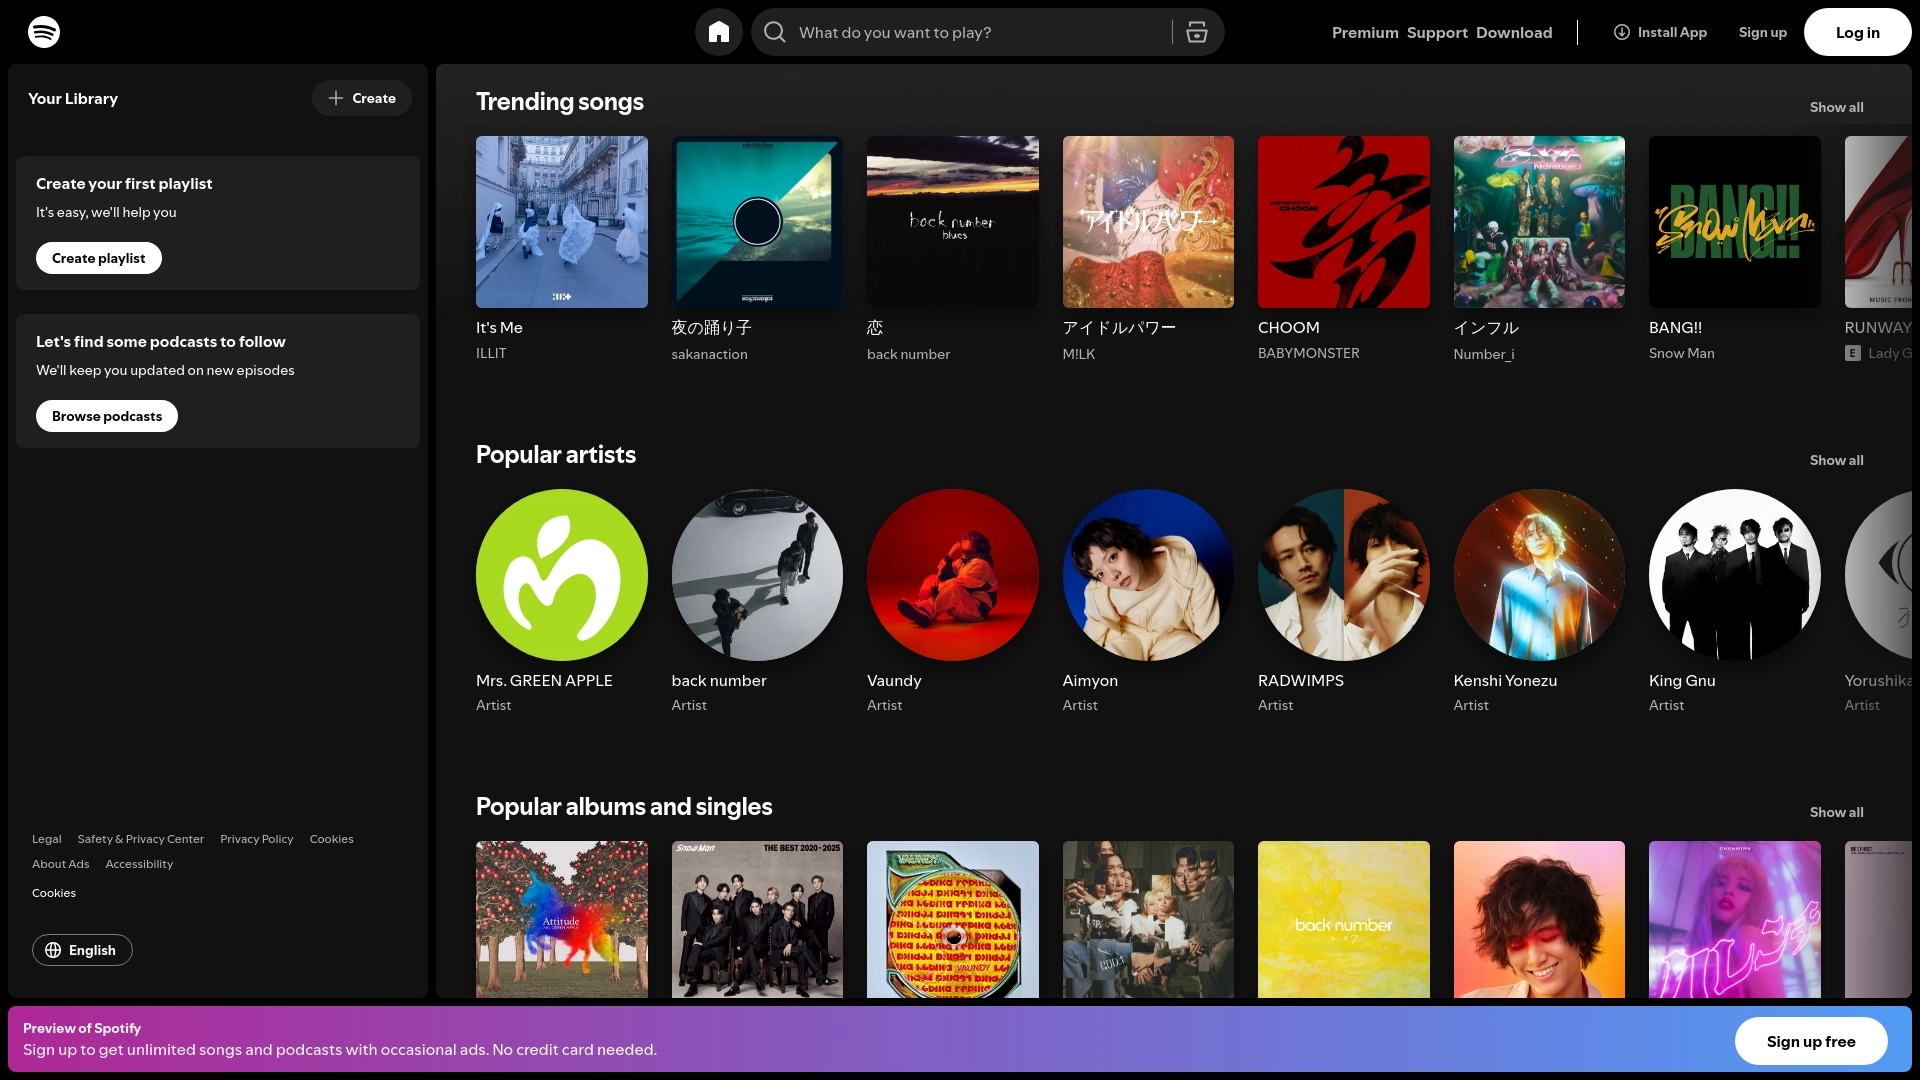Screen dimensions: 1920x1080
Task: Open the English language selector
Action: 82,950
